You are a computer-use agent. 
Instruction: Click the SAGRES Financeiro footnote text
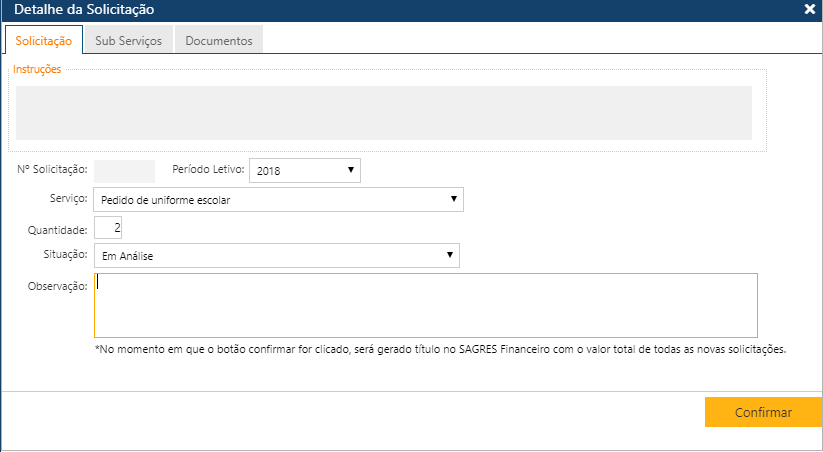[x=440, y=350]
